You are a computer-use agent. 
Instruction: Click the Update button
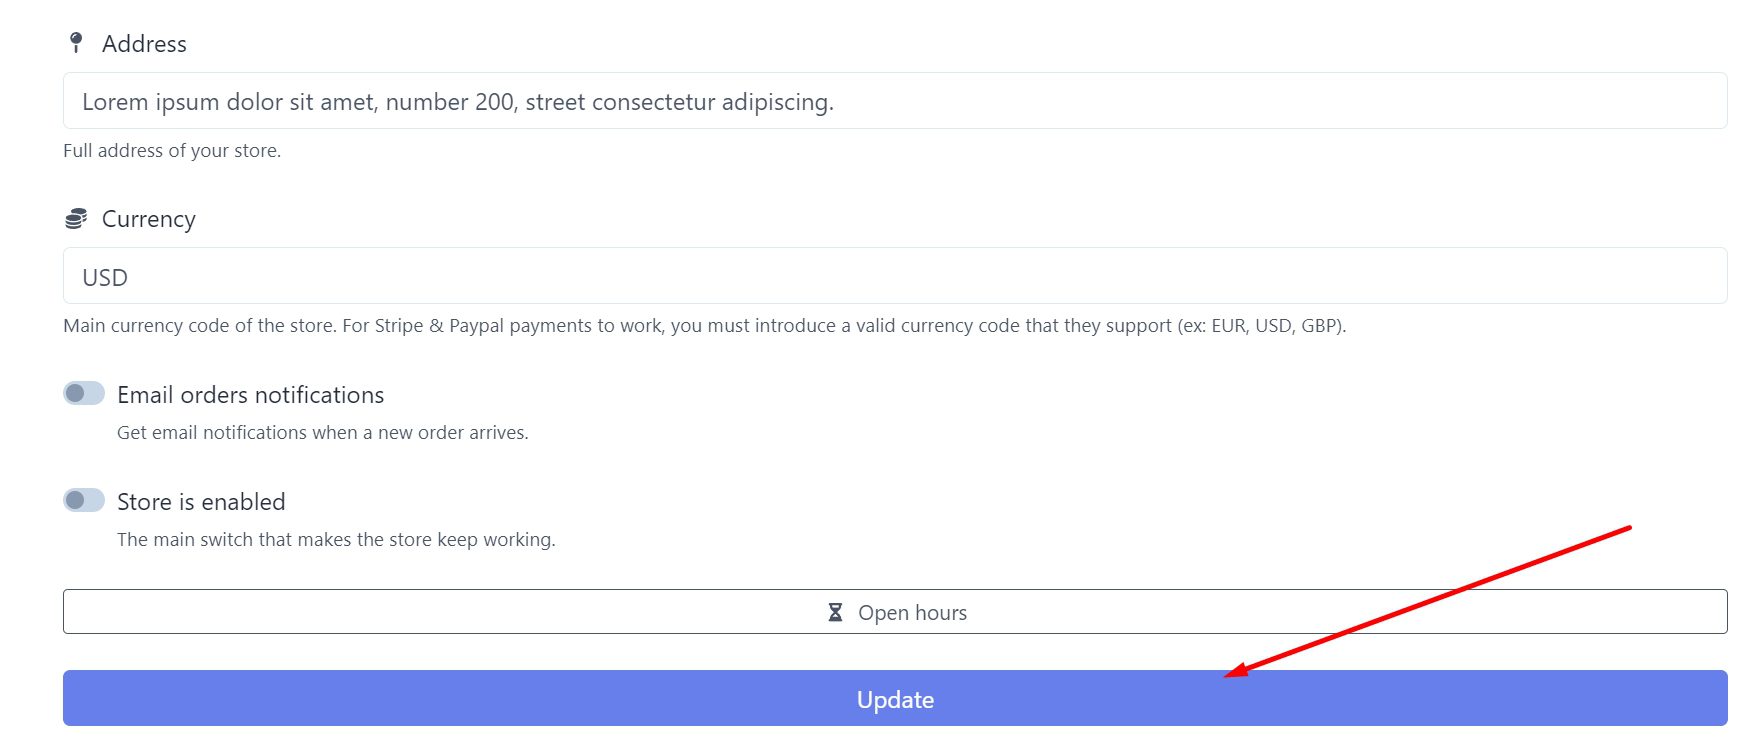[x=895, y=699]
